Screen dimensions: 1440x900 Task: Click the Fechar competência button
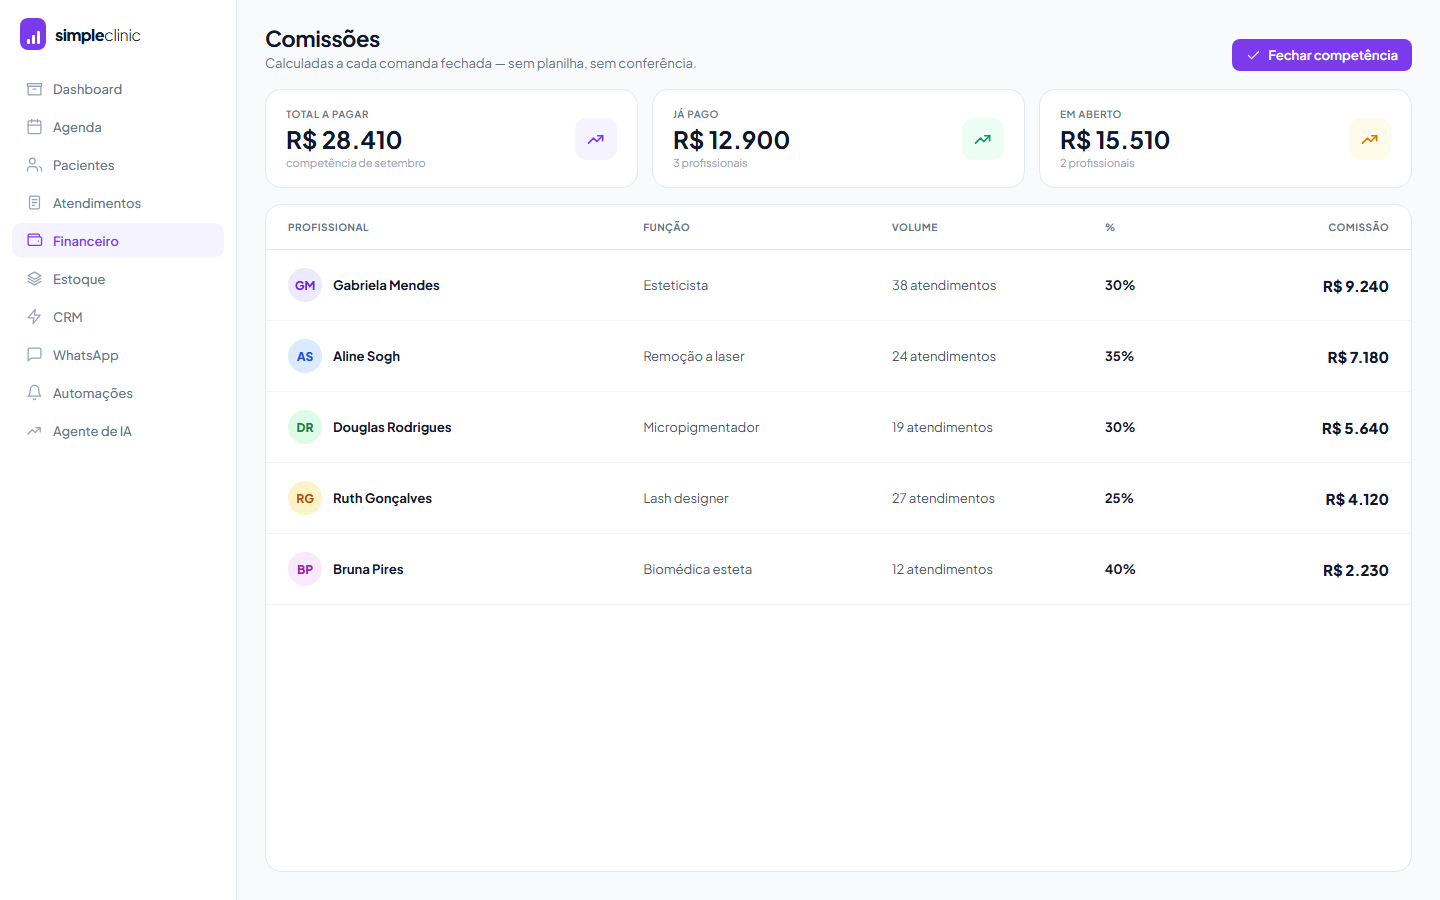pos(1321,55)
